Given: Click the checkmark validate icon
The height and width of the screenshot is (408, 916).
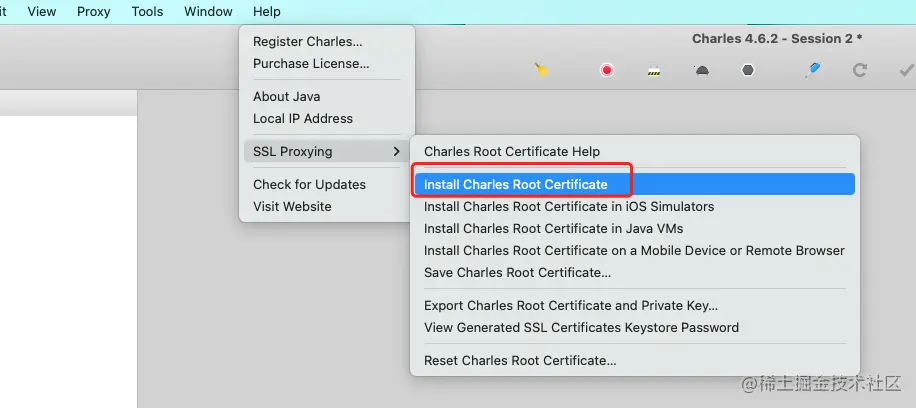Looking at the screenshot, I should [905, 70].
